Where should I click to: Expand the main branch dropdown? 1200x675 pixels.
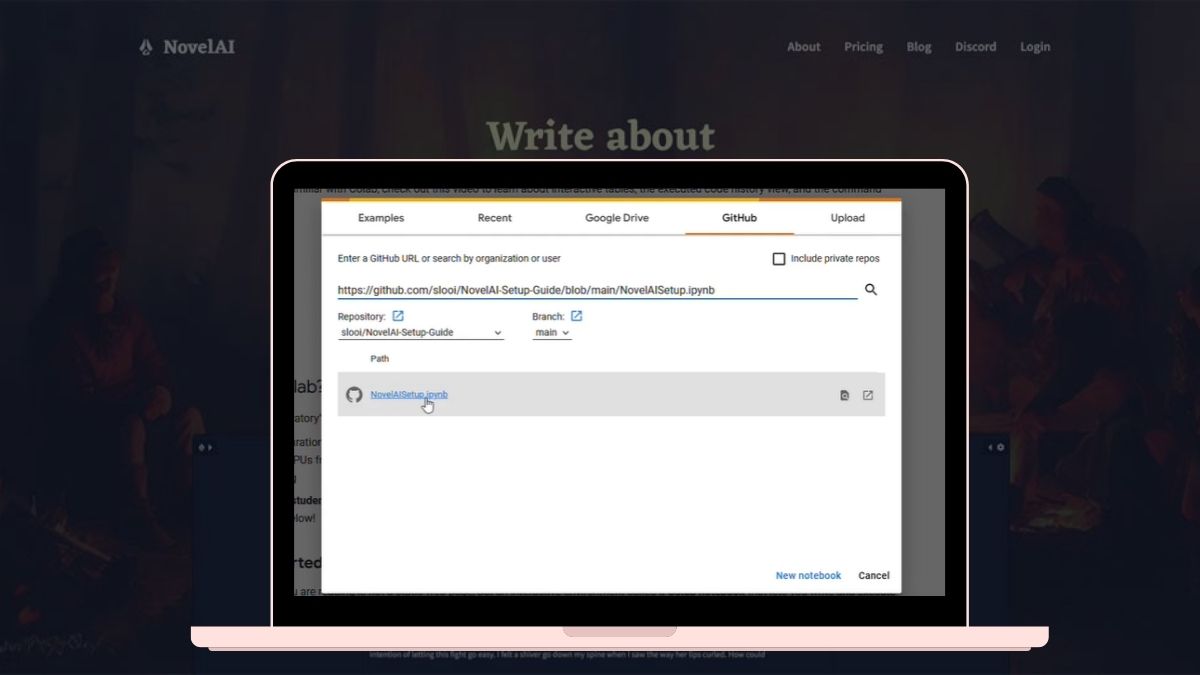coord(552,333)
